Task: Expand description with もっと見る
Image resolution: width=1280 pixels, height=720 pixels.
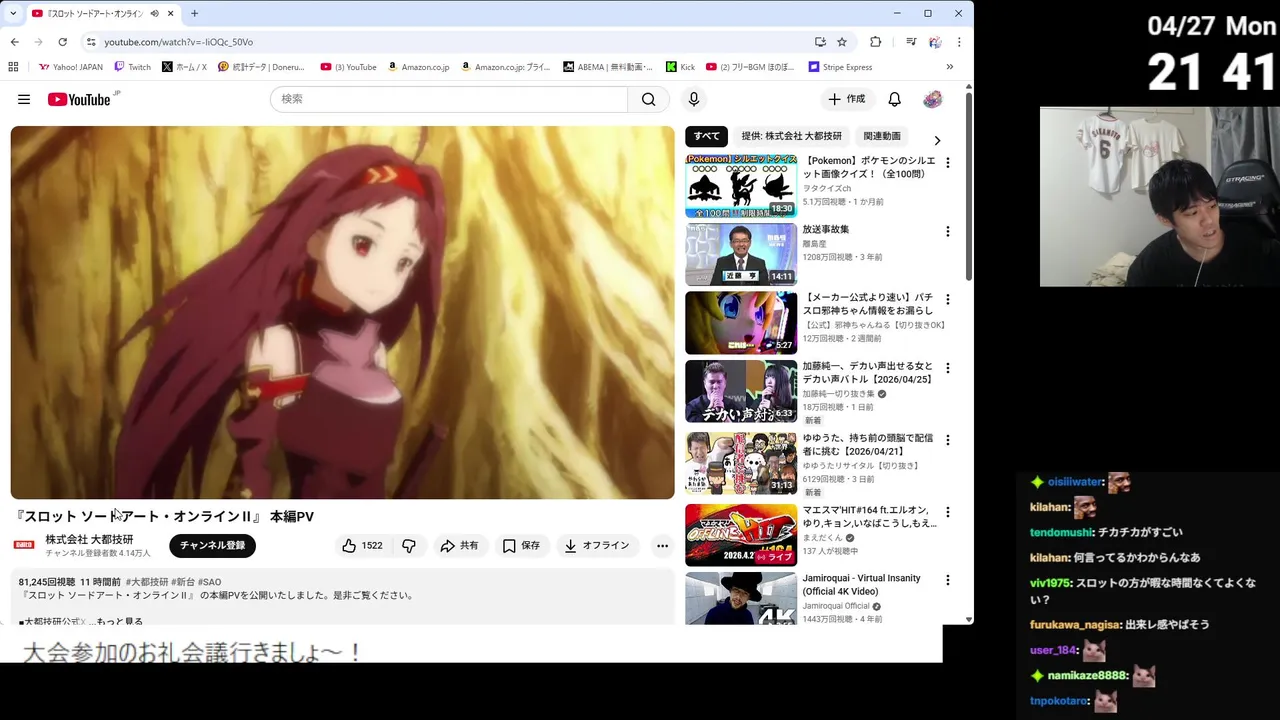Action: tap(122, 621)
